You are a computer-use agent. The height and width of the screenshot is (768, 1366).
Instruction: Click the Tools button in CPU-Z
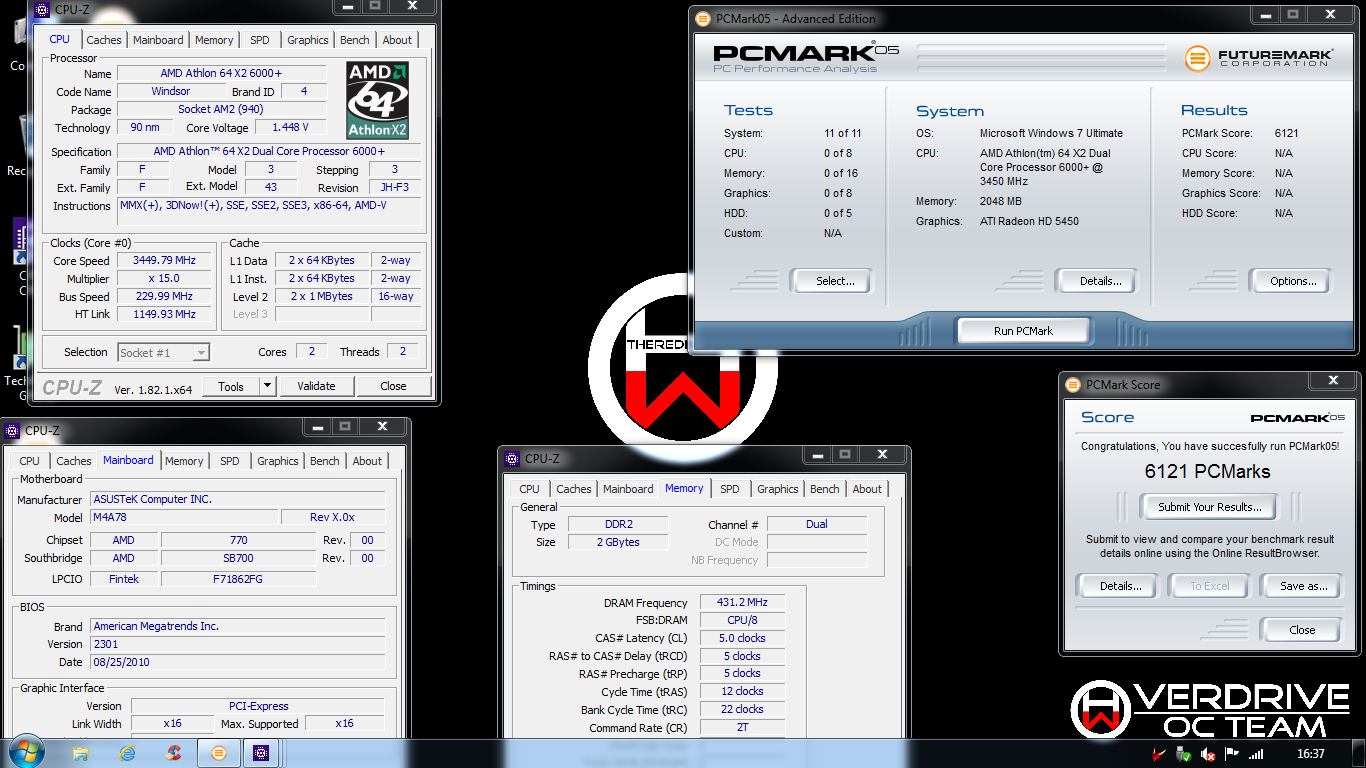point(231,386)
